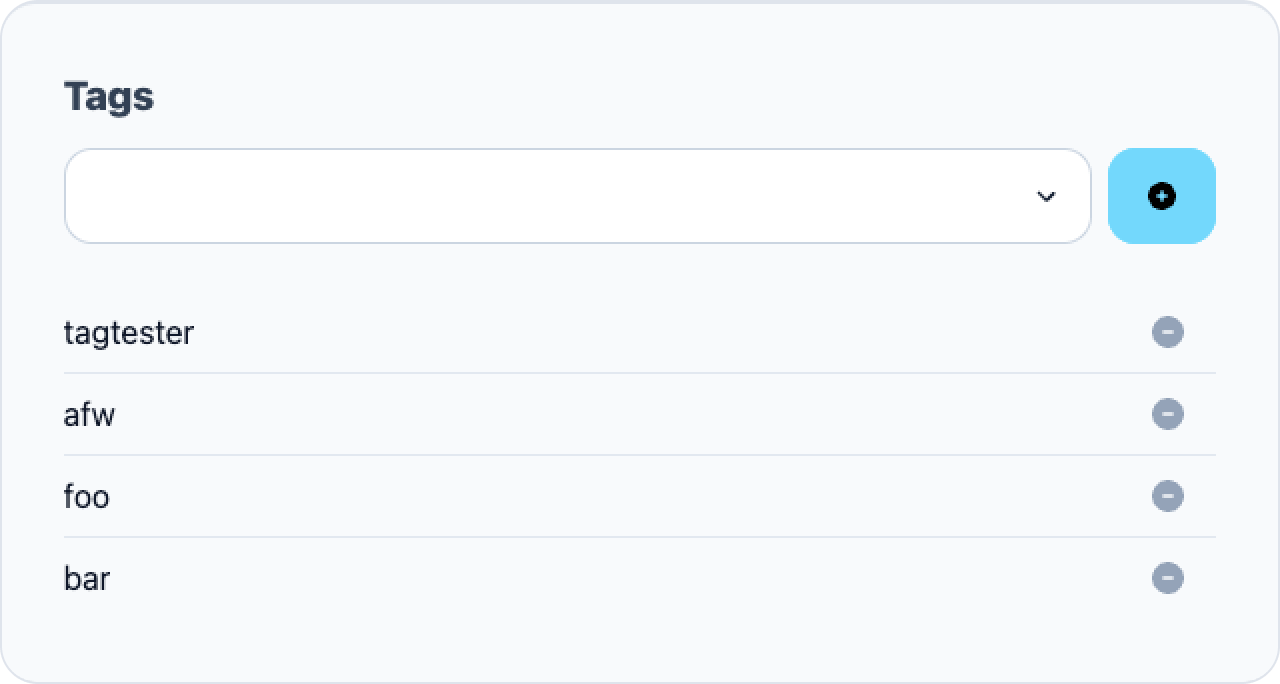Focus the tag input field's text area
1280x684 pixels.
click(545, 196)
